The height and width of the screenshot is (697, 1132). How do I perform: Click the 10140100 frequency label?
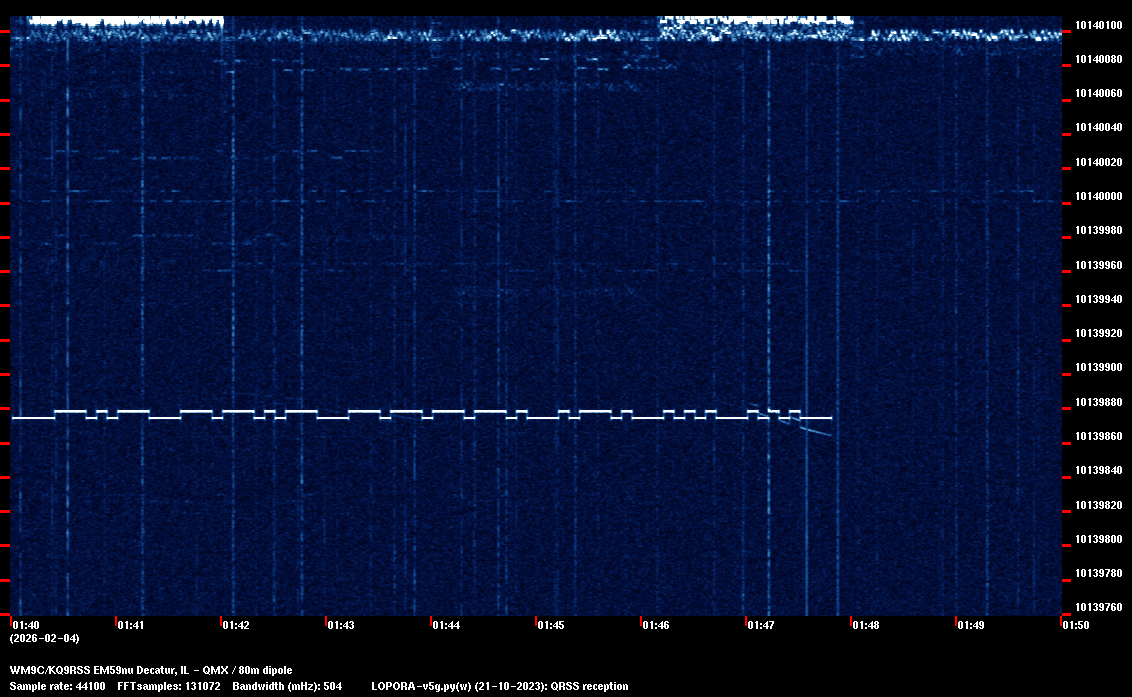(x=1096, y=25)
